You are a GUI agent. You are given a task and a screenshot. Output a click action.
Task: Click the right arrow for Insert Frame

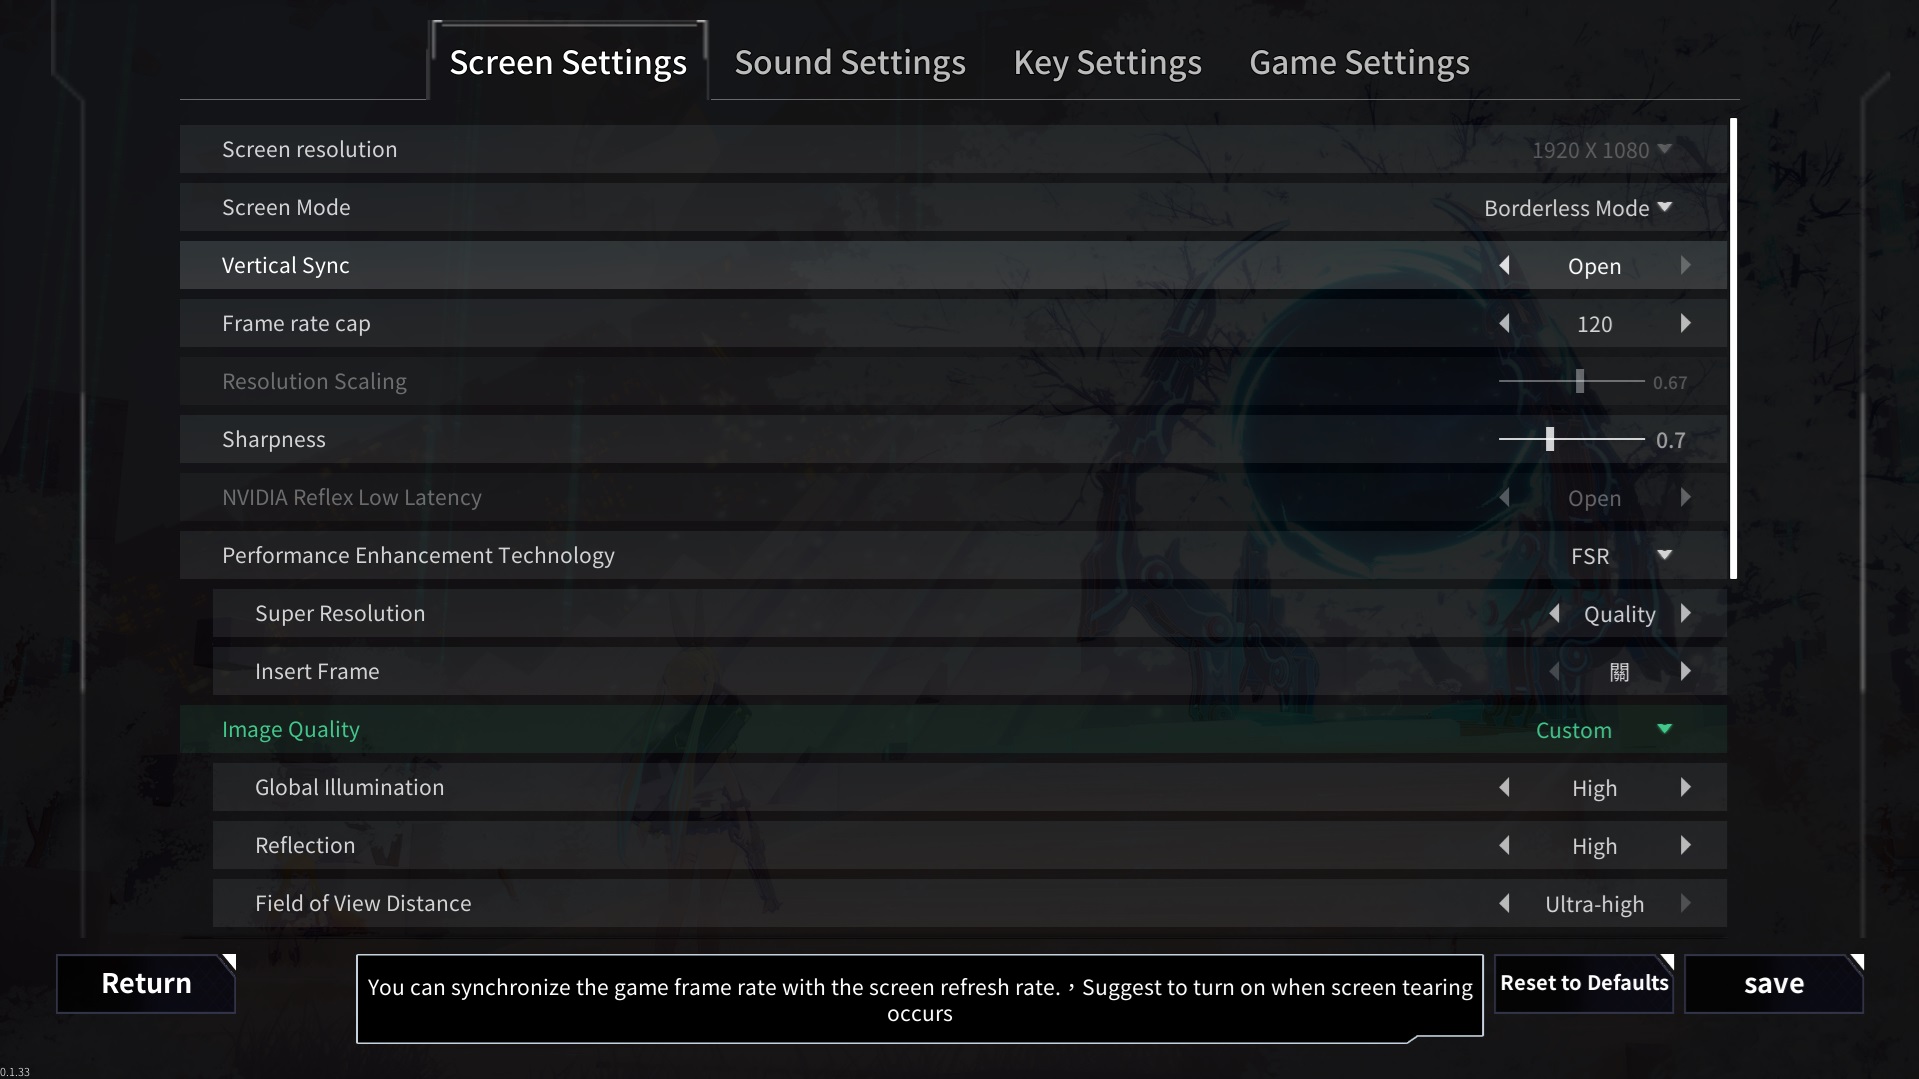1686,672
